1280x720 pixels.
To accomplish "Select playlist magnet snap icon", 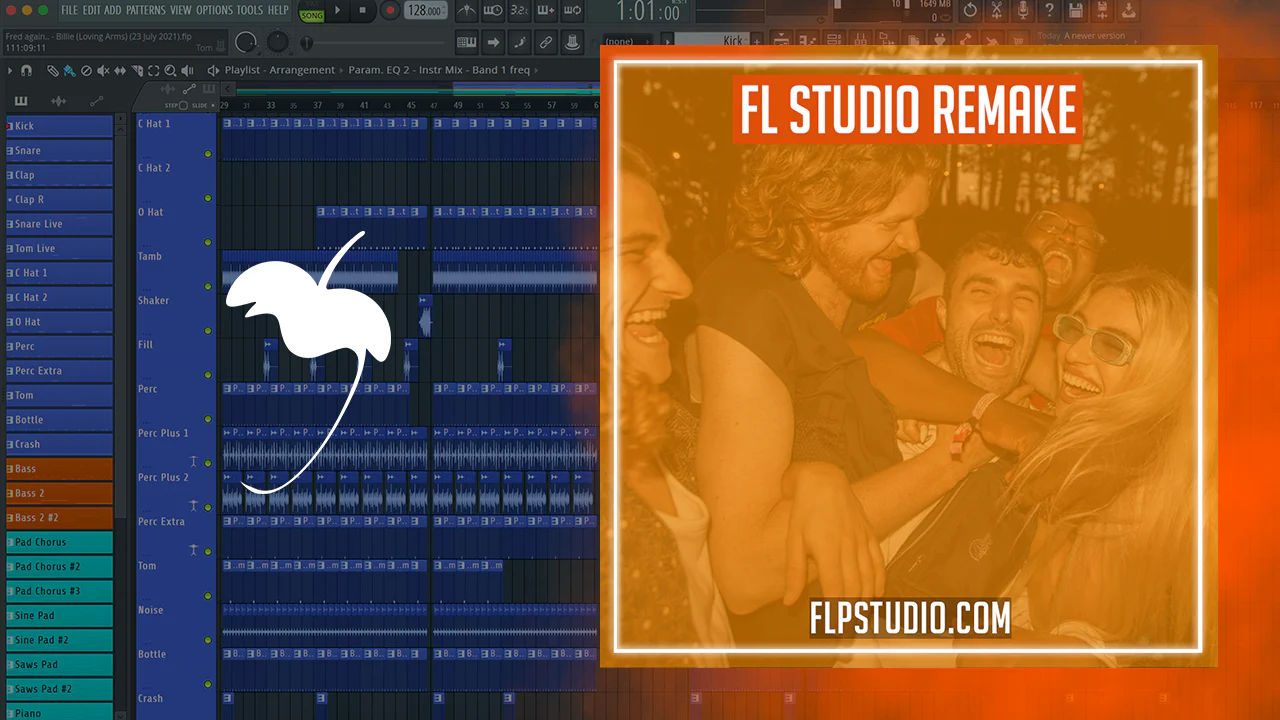I will (27, 71).
